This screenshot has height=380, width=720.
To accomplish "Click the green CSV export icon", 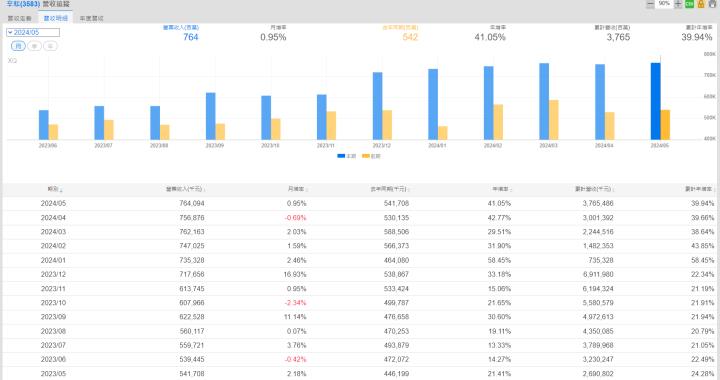I will click(x=689, y=4).
